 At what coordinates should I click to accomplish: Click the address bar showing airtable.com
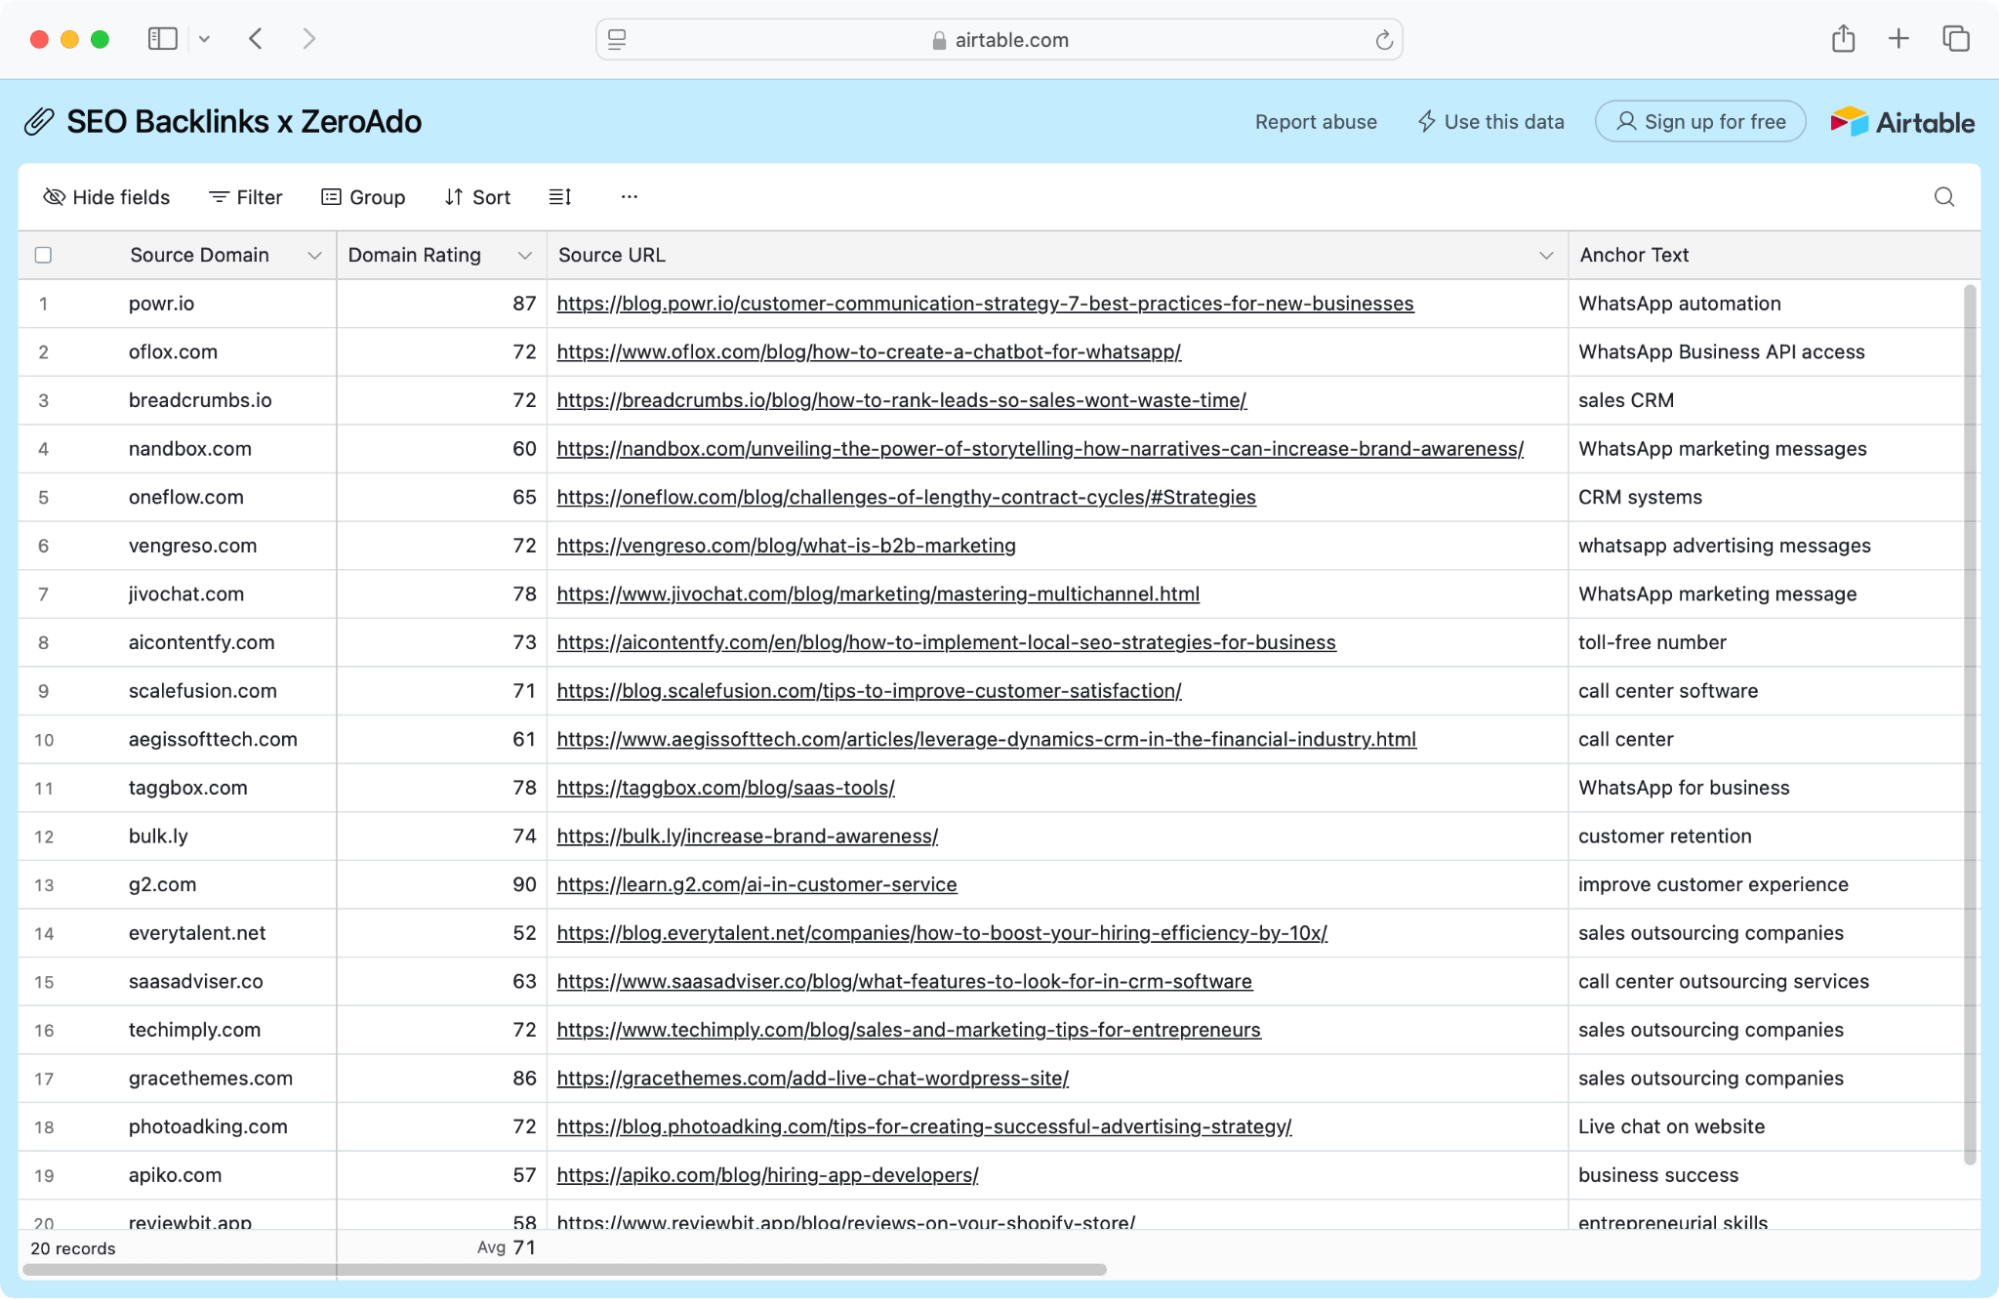click(x=1000, y=40)
